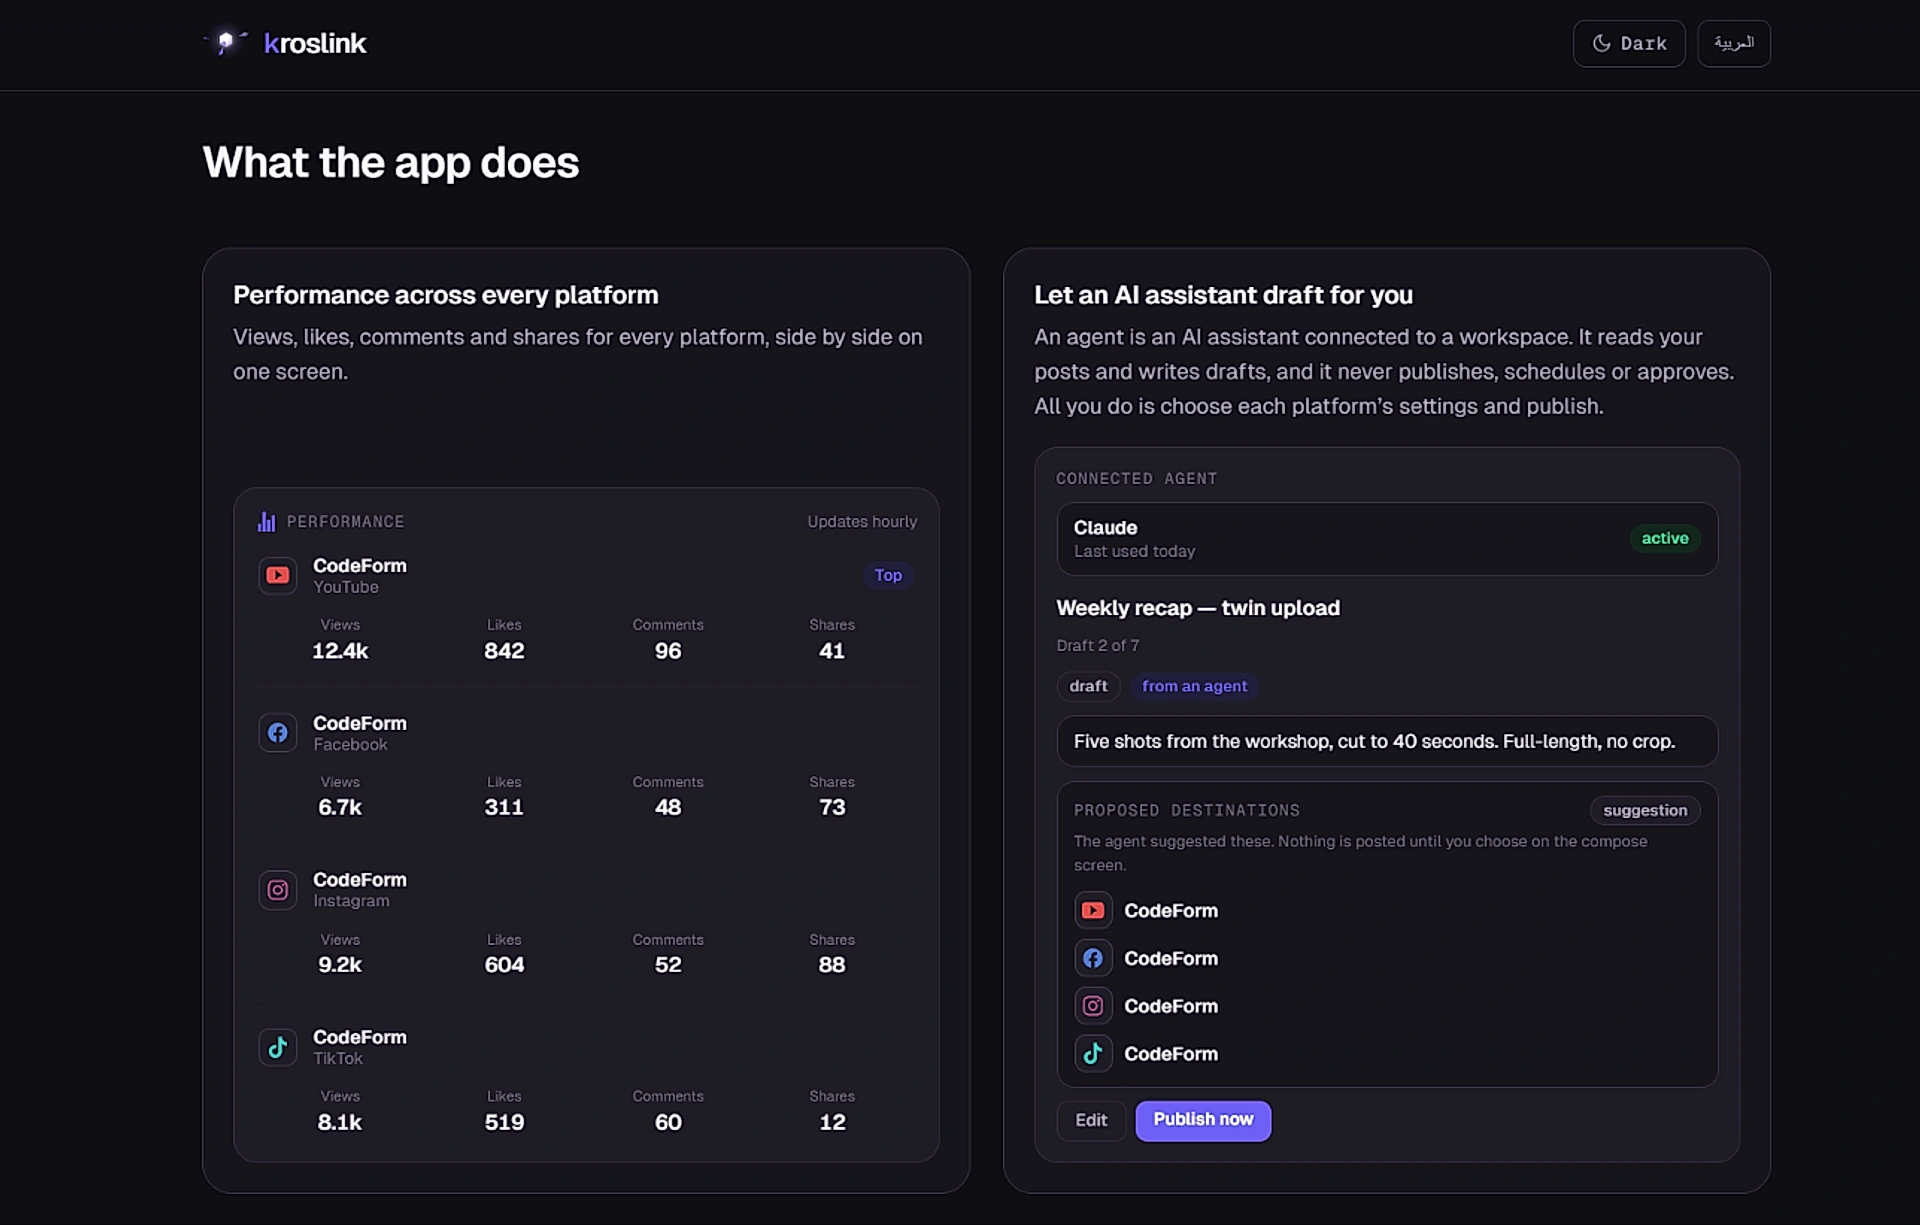Click the from an agent tag
Screen dimensions: 1920x1225
point(1194,686)
